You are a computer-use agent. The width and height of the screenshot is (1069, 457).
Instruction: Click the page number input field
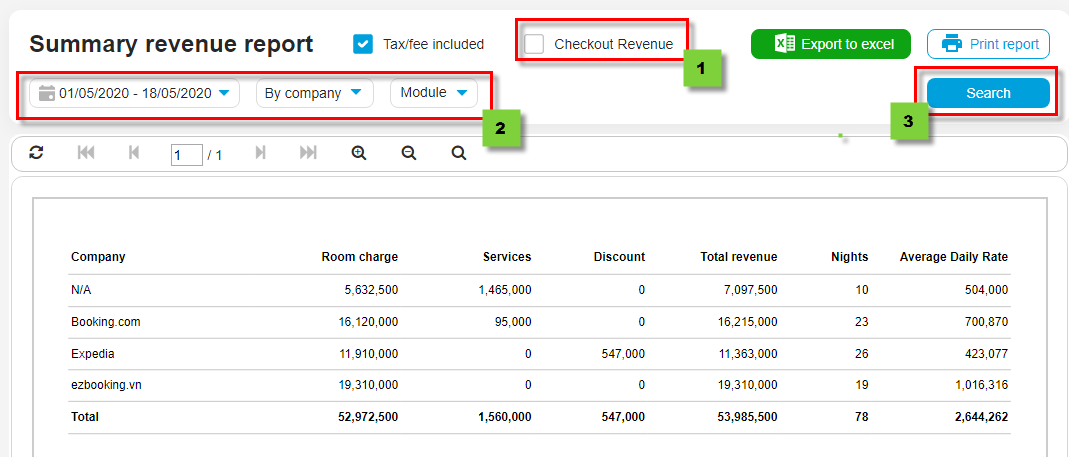(186, 155)
